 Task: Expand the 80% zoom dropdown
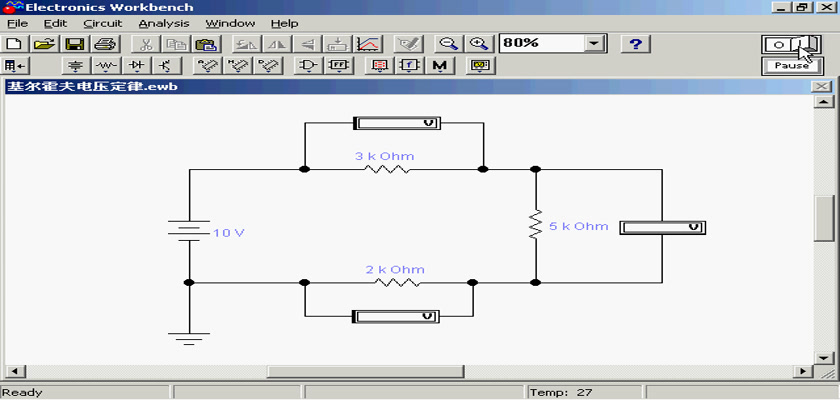click(593, 43)
